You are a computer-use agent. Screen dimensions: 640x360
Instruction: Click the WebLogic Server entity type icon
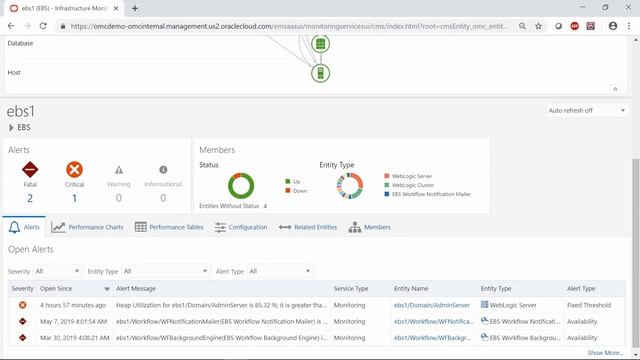484,304
